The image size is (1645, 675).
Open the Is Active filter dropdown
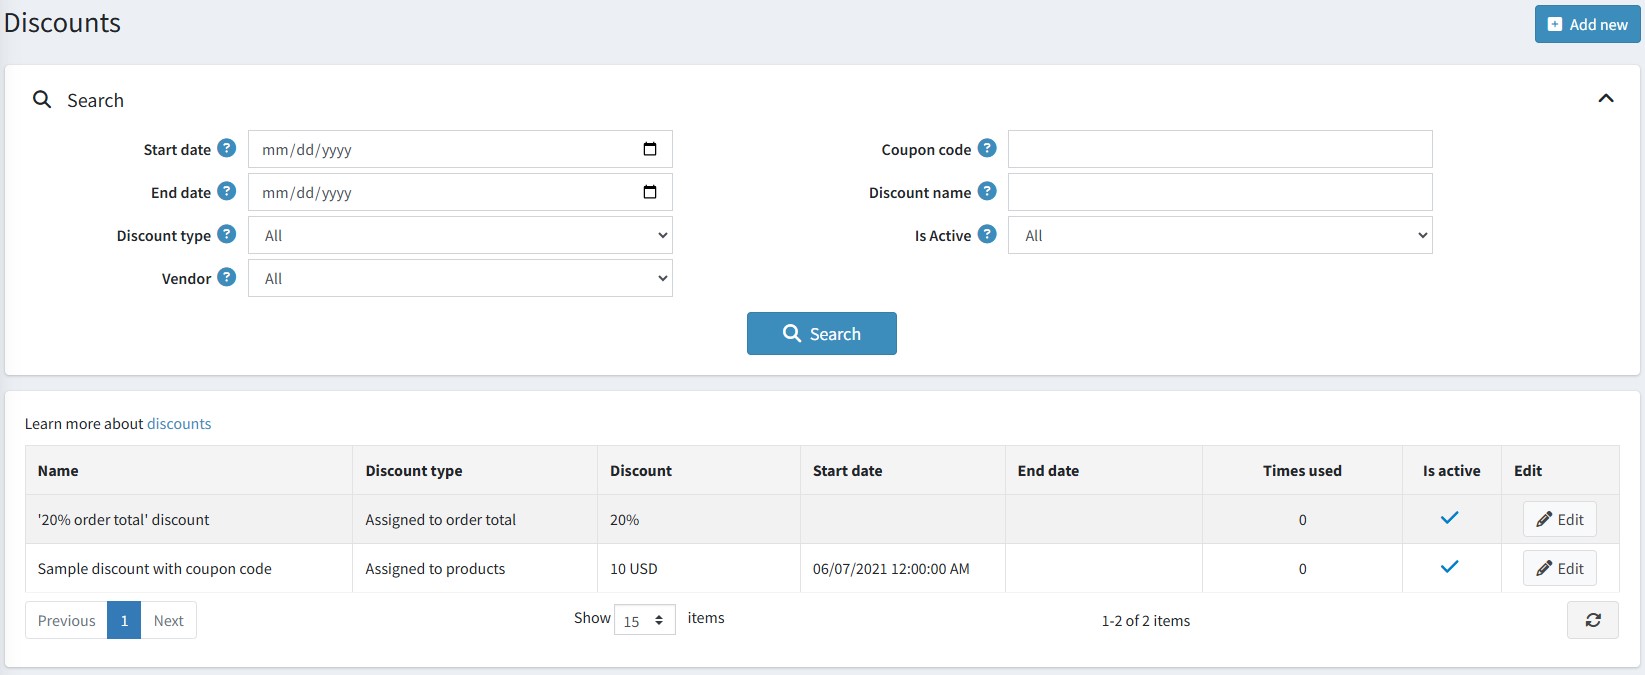pos(1220,235)
